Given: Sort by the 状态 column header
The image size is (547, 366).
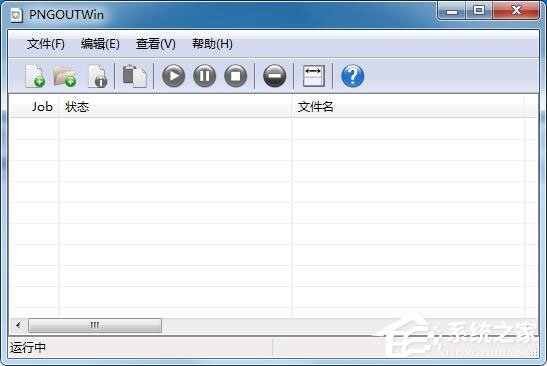Looking at the screenshot, I should pyautogui.click(x=175, y=106).
